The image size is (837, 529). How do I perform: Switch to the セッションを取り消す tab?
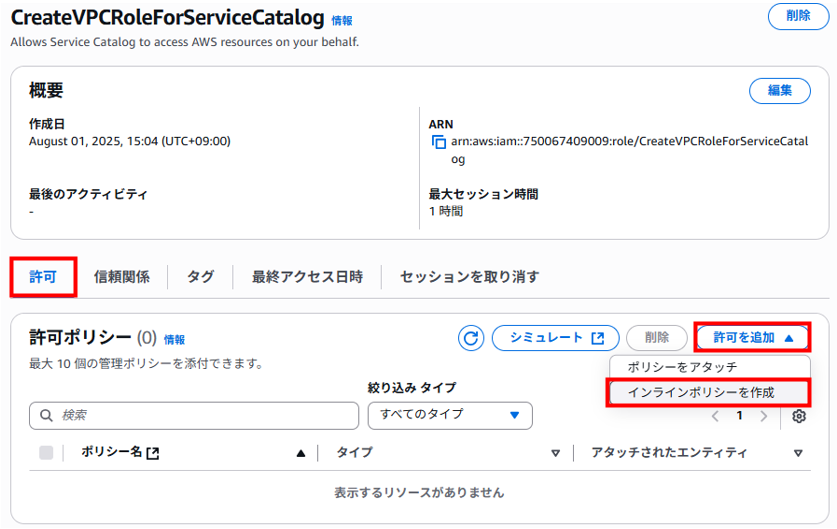pyautogui.click(x=470, y=277)
